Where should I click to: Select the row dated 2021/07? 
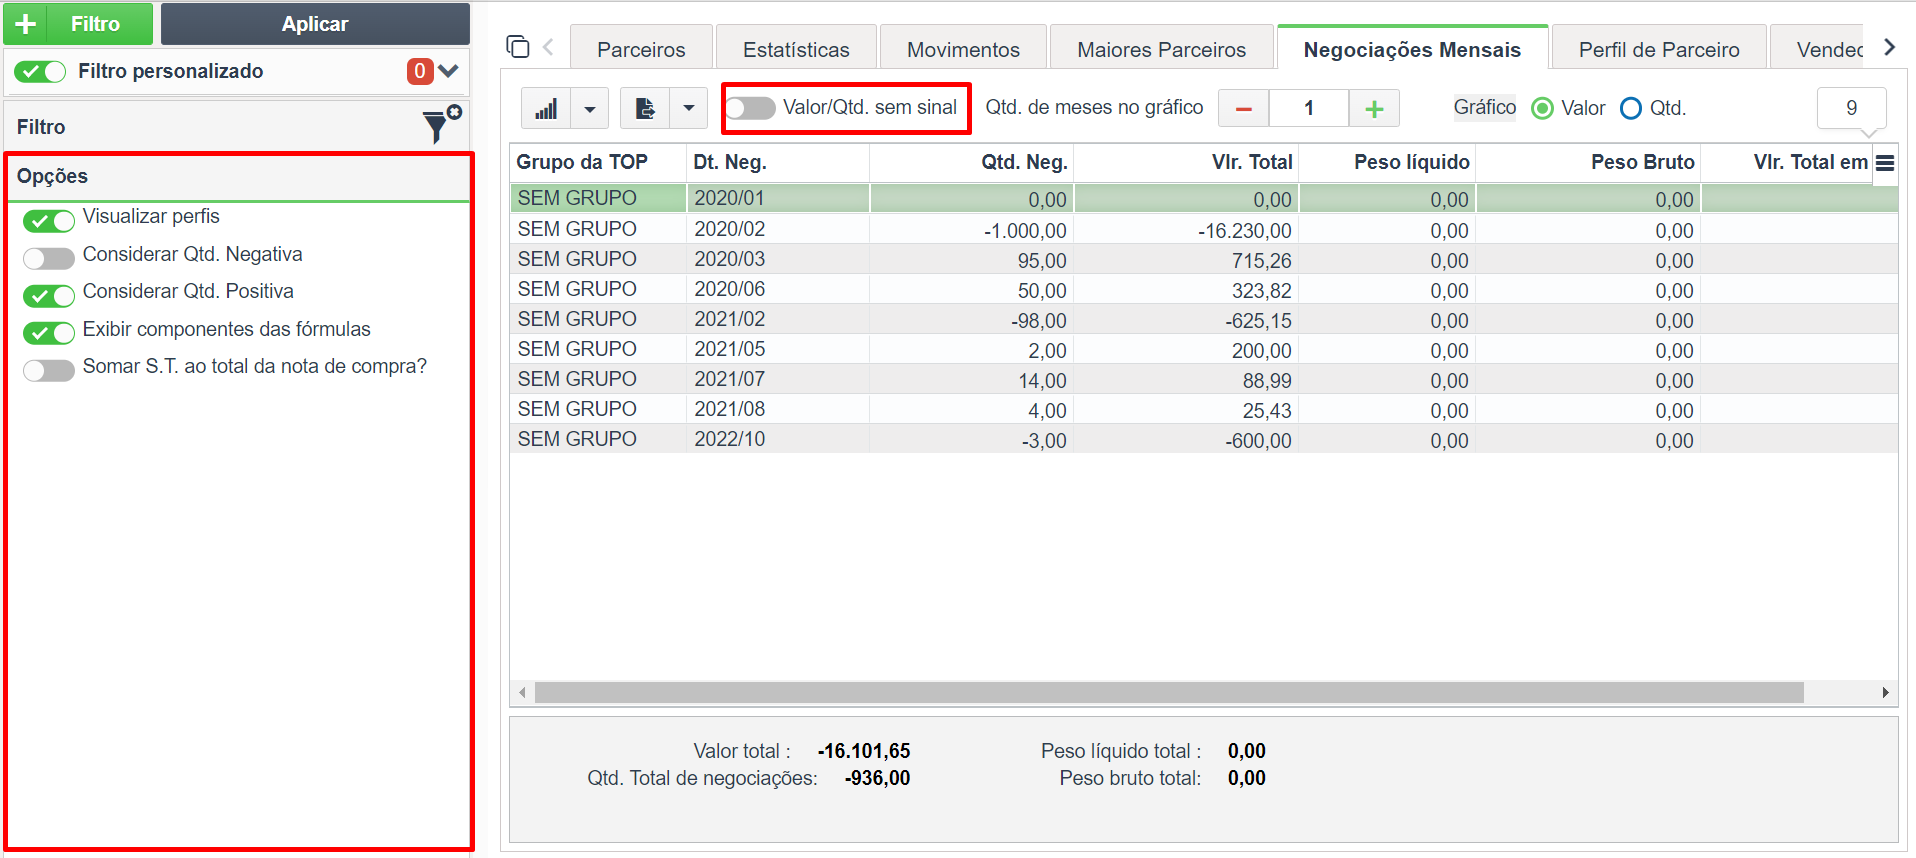click(1203, 379)
